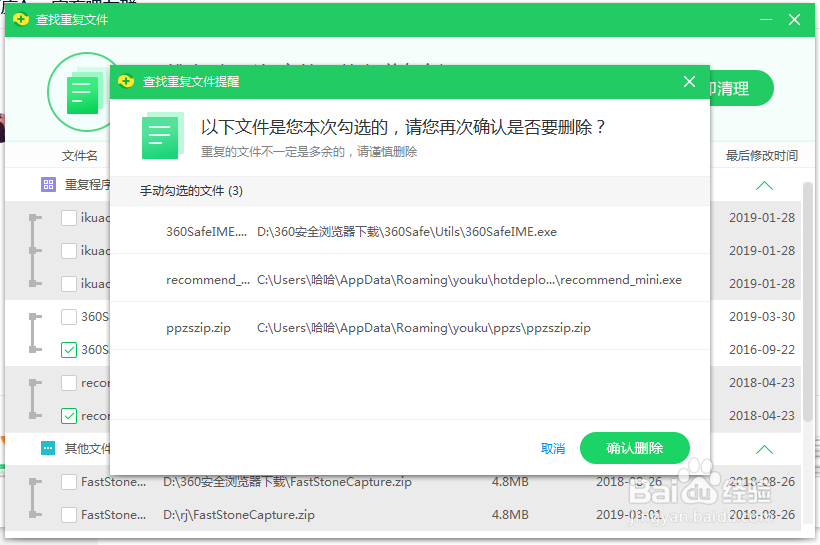Check FastStoneCapture.zip in 360安全浏览器下载 folder
Image resolution: width=820 pixels, height=545 pixels.
pos(69,482)
